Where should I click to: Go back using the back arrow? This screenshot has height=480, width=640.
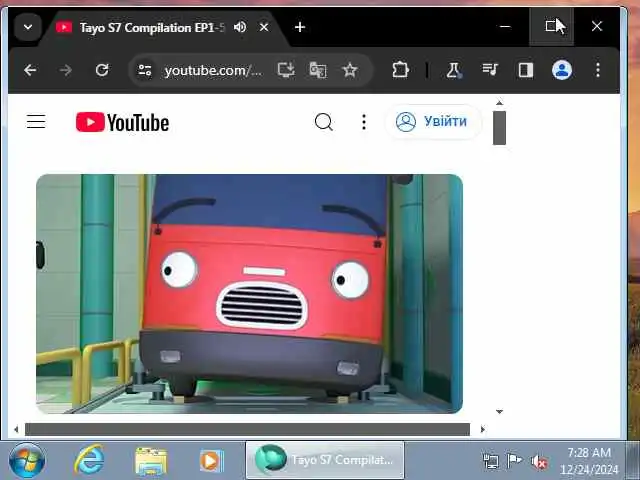[x=30, y=70]
